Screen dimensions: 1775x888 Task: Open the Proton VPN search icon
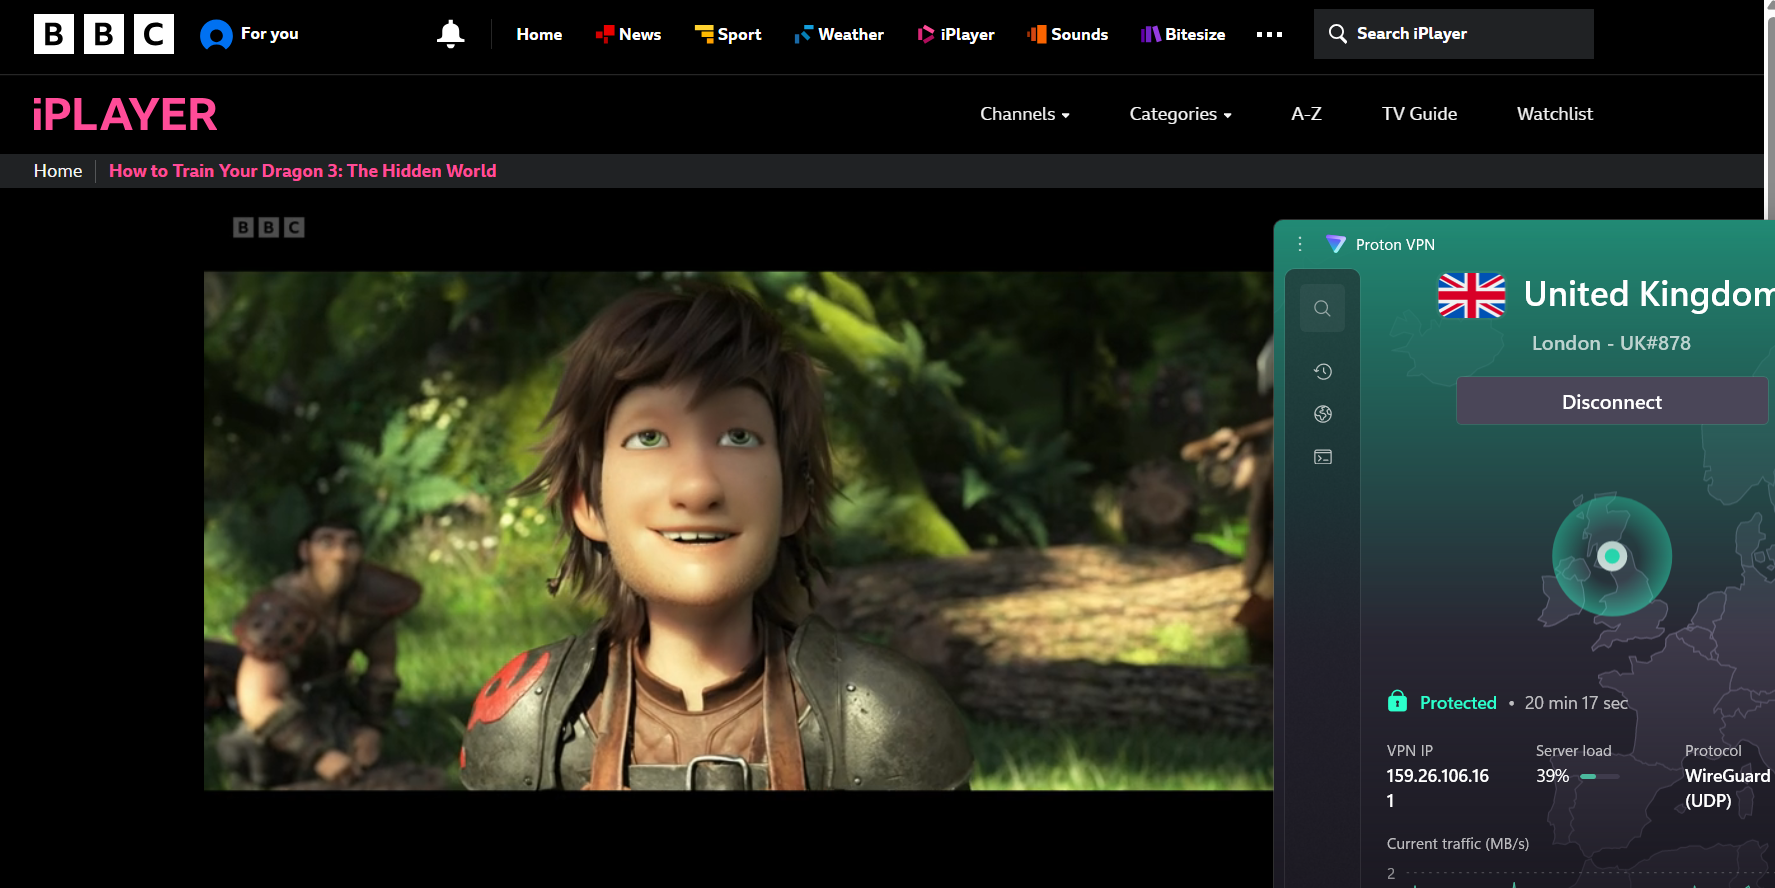pyautogui.click(x=1322, y=308)
